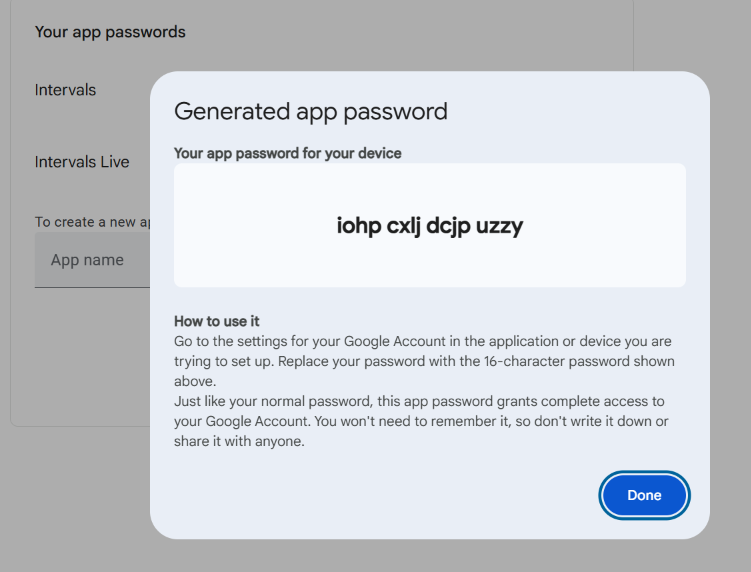This screenshot has width=751, height=572.
Task: Select the Intervals Live app password entry
Action: 82,162
